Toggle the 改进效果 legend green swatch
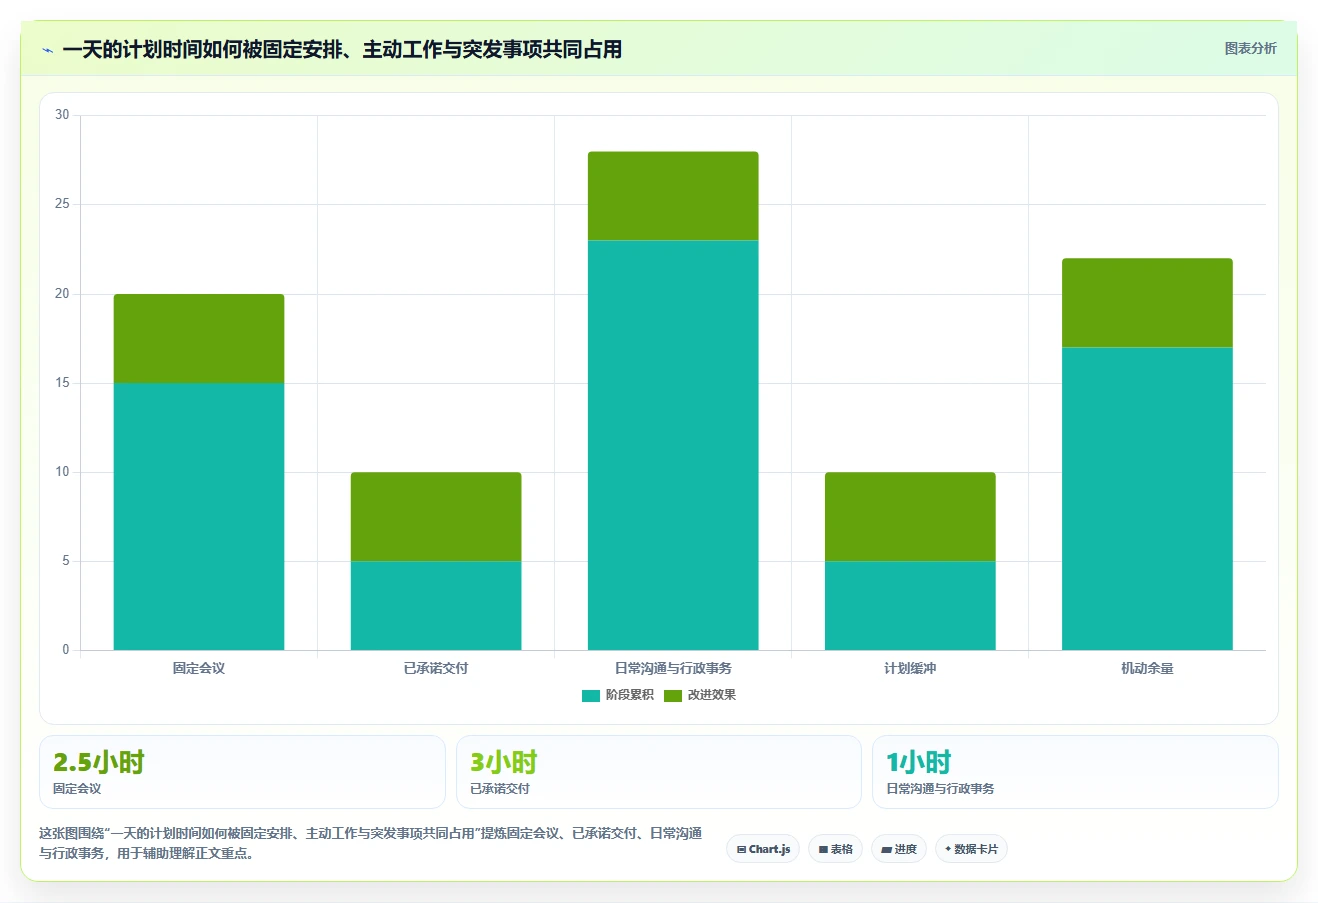 coord(673,695)
